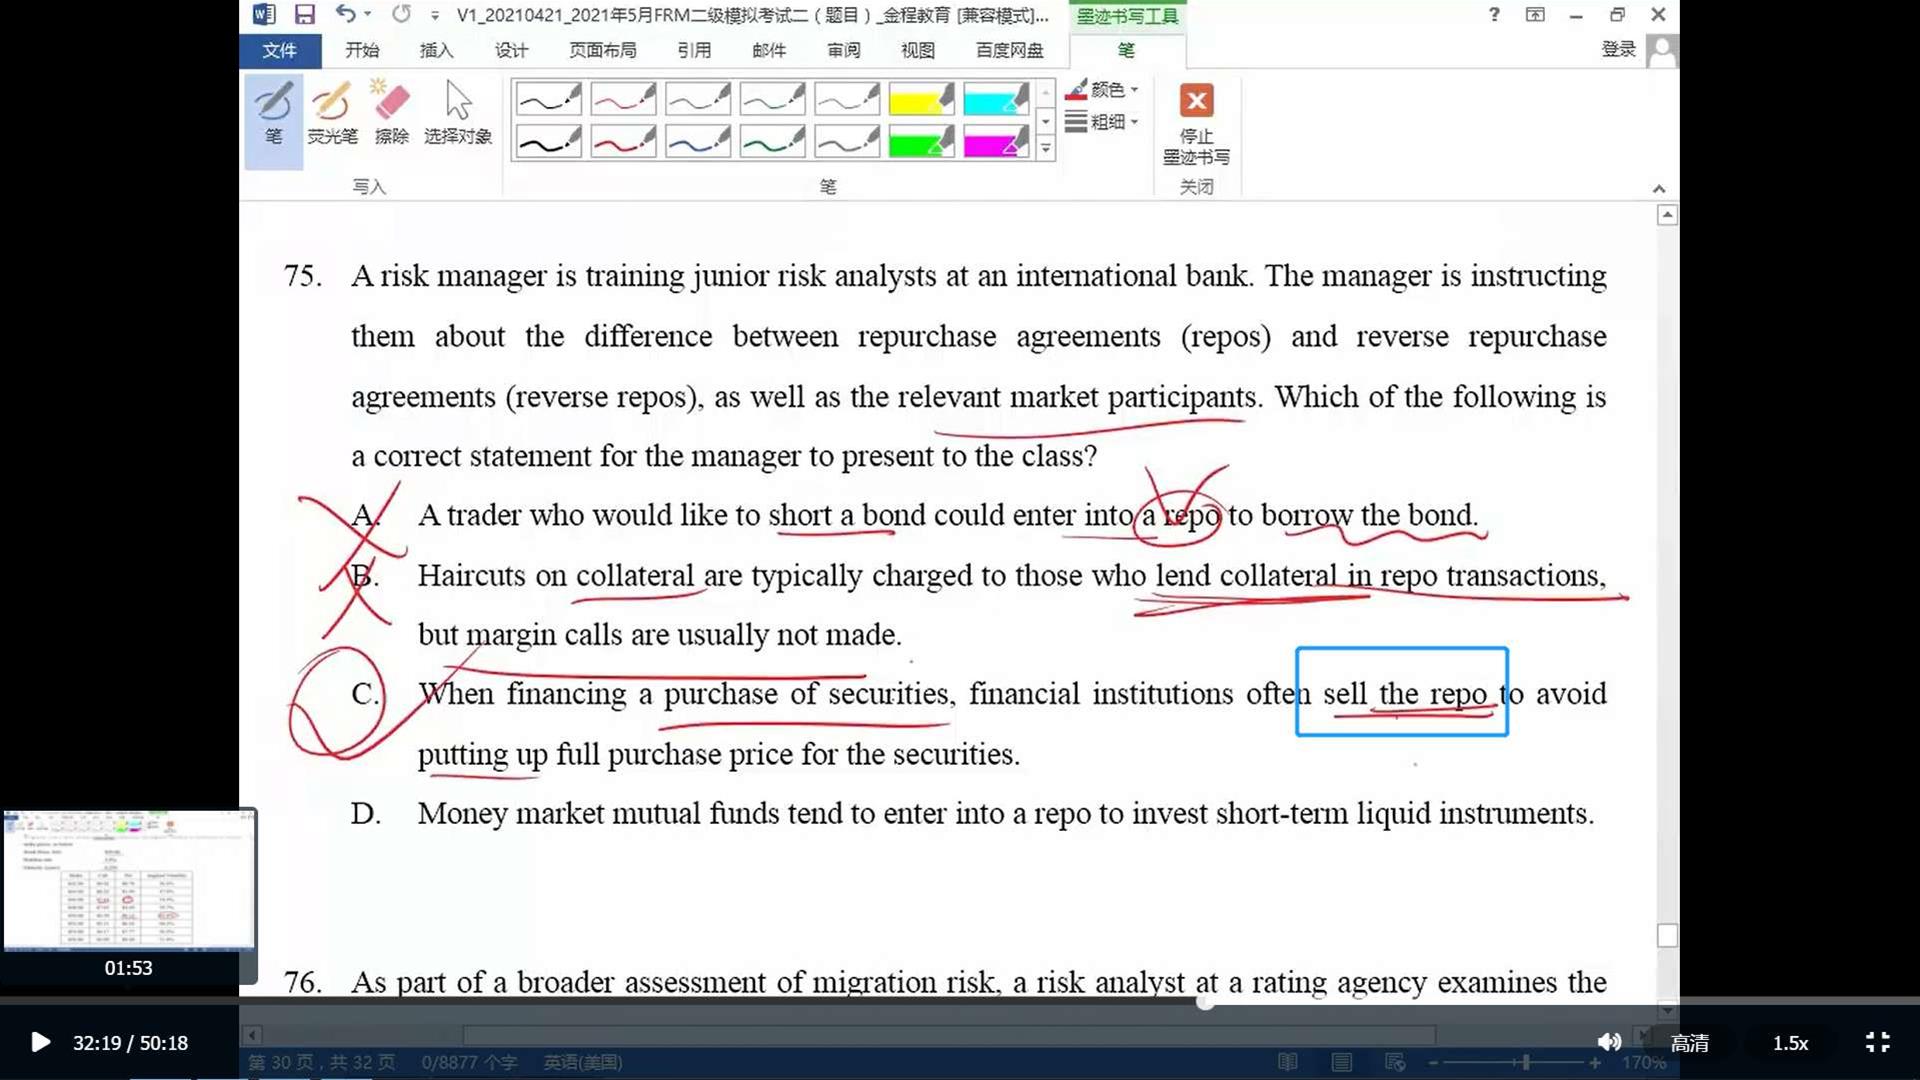Click the Sign in (登录) link

click(1618, 50)
